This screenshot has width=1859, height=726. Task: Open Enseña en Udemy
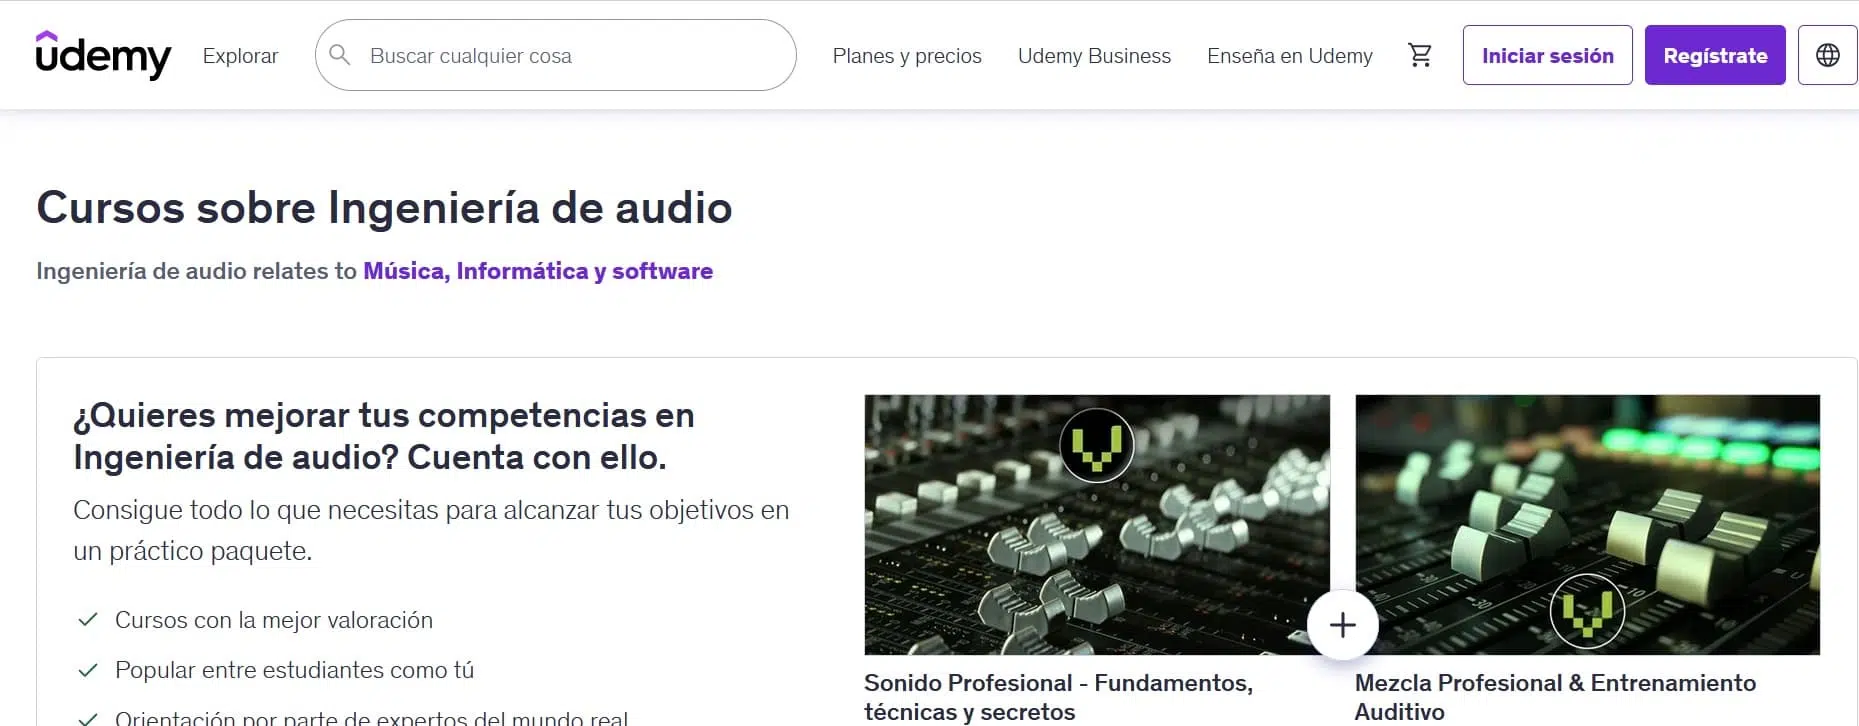point(1290,56)
